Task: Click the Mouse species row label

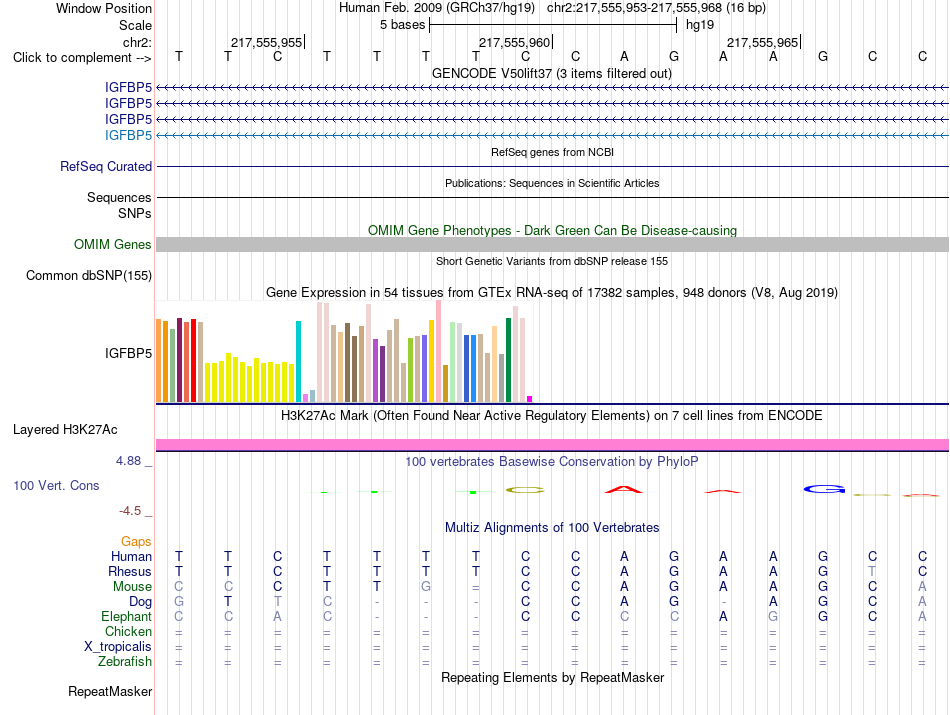Action: click(x=132, y=587)
